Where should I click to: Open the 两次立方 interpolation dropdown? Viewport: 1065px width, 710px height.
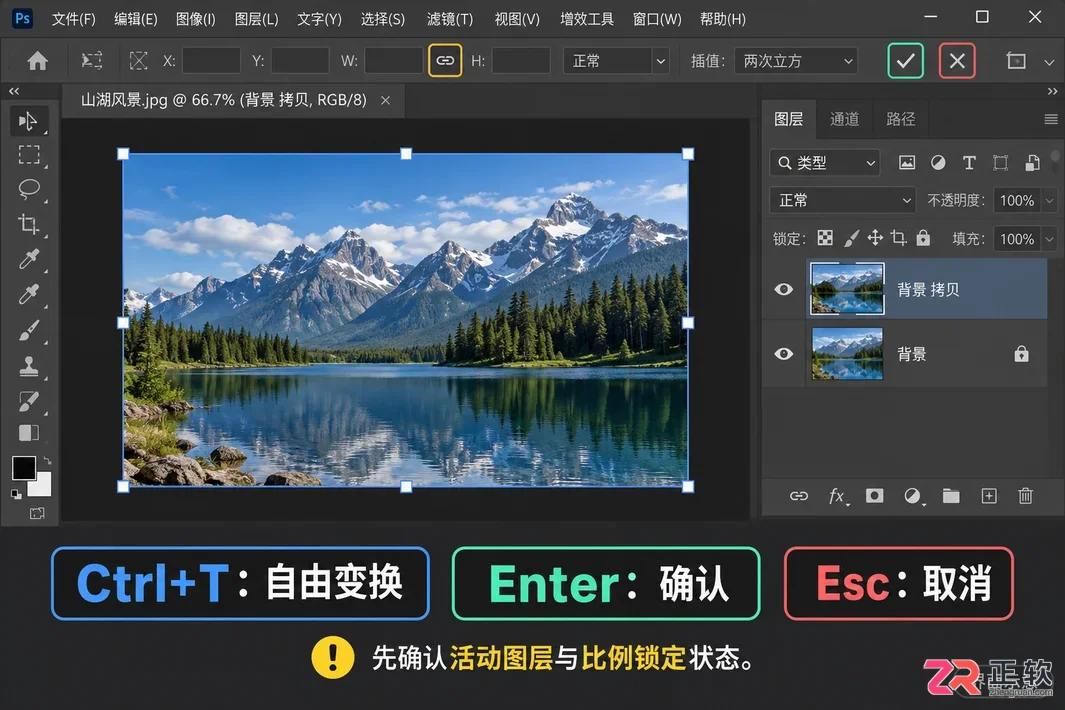796,61
